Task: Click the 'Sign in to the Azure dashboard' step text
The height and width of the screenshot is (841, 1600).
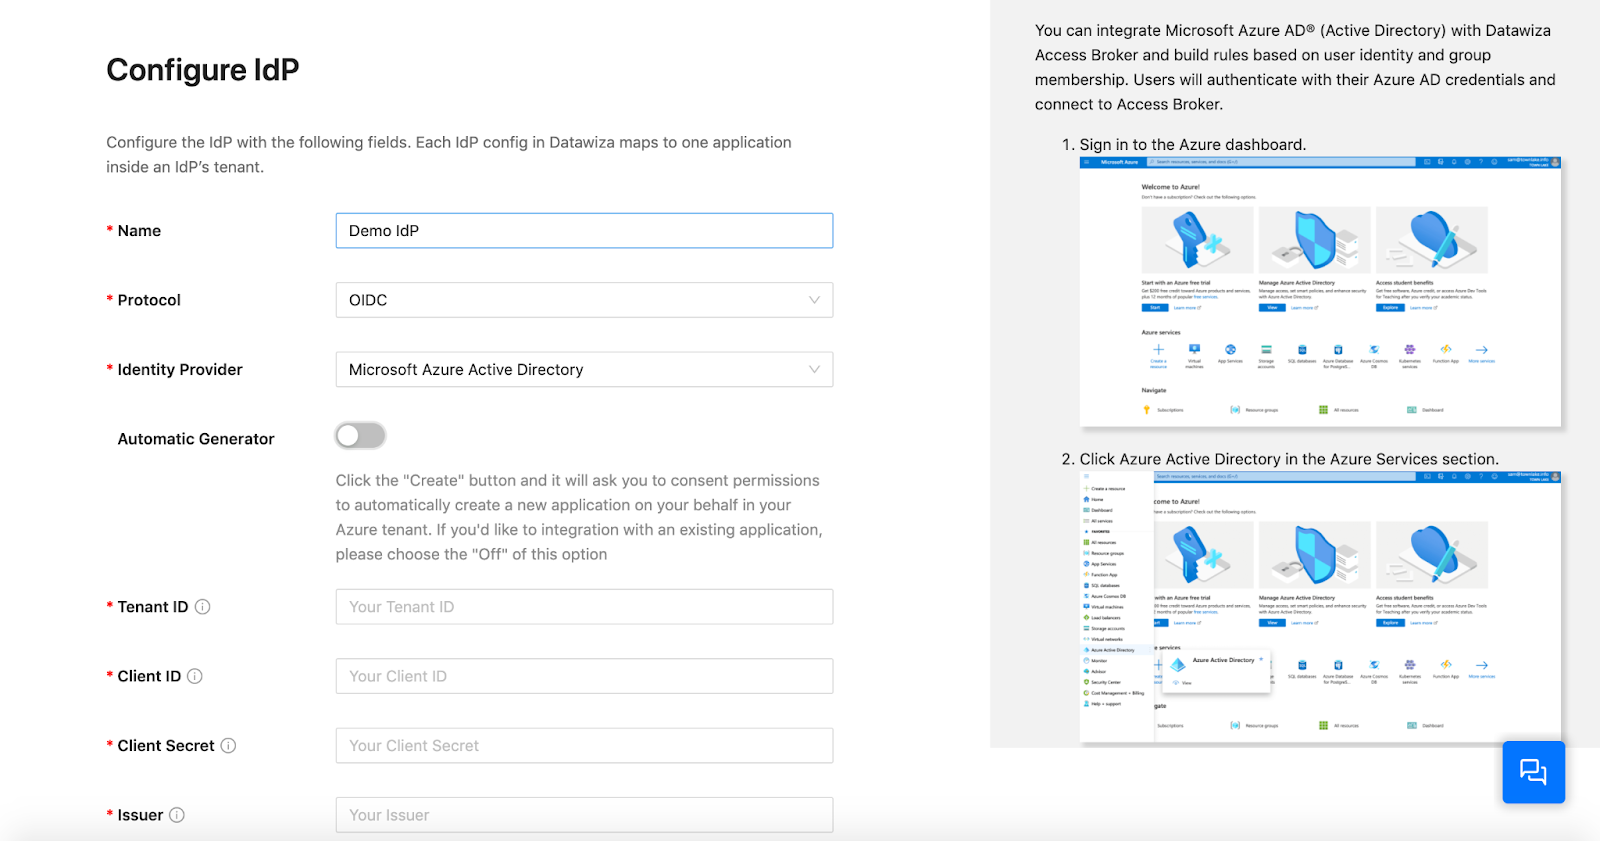Action: point(1192,145)
